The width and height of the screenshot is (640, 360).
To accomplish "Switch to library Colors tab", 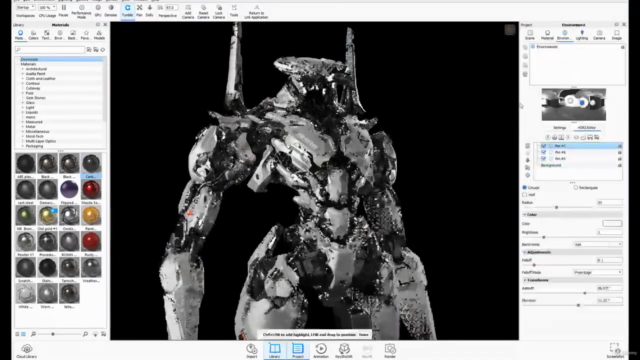I will click(33, 35).
